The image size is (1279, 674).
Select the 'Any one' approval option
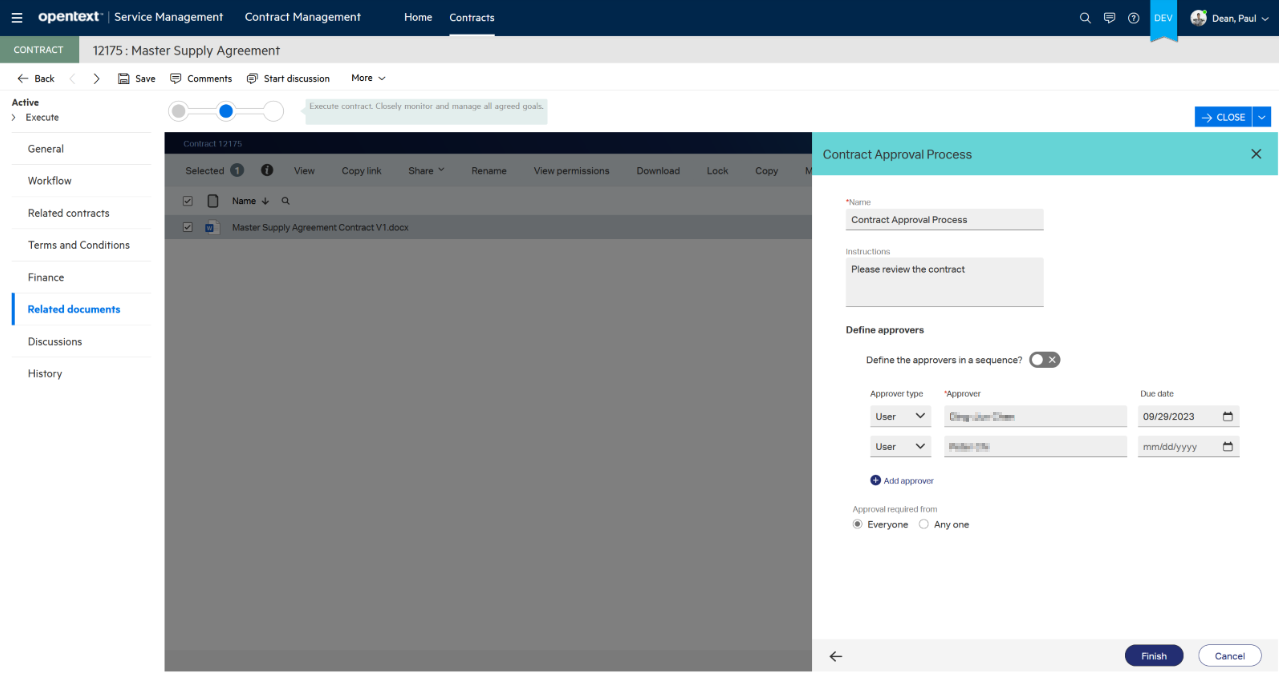click(x=923, y=524)
